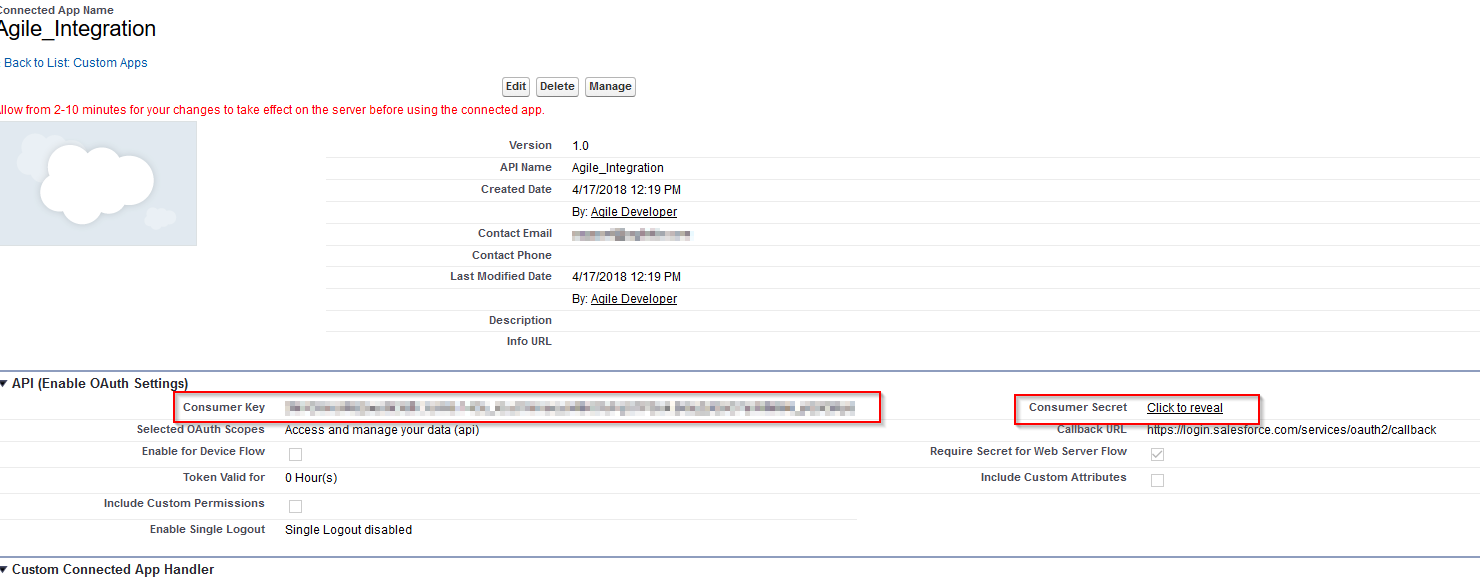The height and width of the screenshot is (588, 1480).
Task: Click the Selected OAuth Scopes label
Action: (x=201, y=430)
